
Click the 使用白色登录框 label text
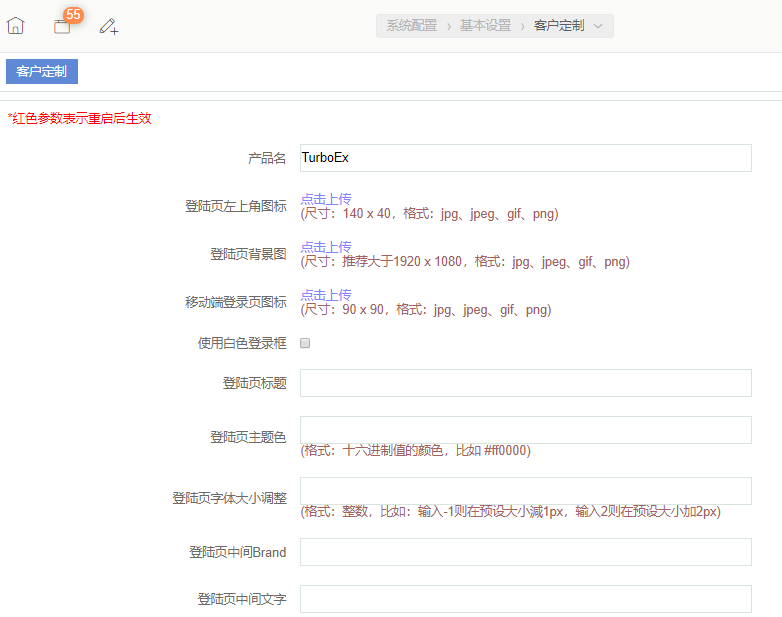coord(242,343)
